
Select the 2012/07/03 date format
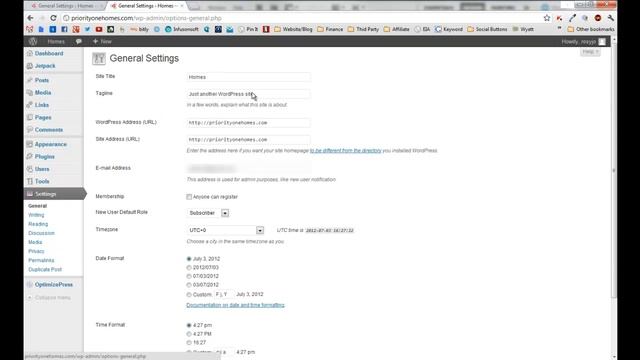189,268
